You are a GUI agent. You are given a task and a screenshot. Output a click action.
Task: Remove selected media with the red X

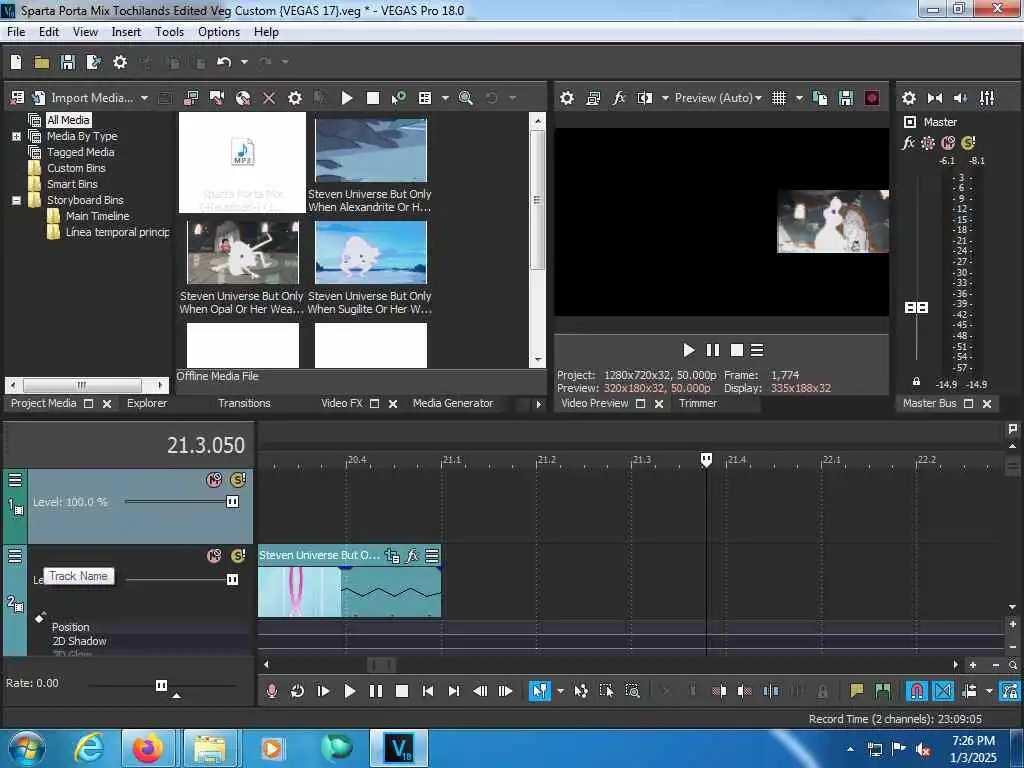[x=269, y=98]
